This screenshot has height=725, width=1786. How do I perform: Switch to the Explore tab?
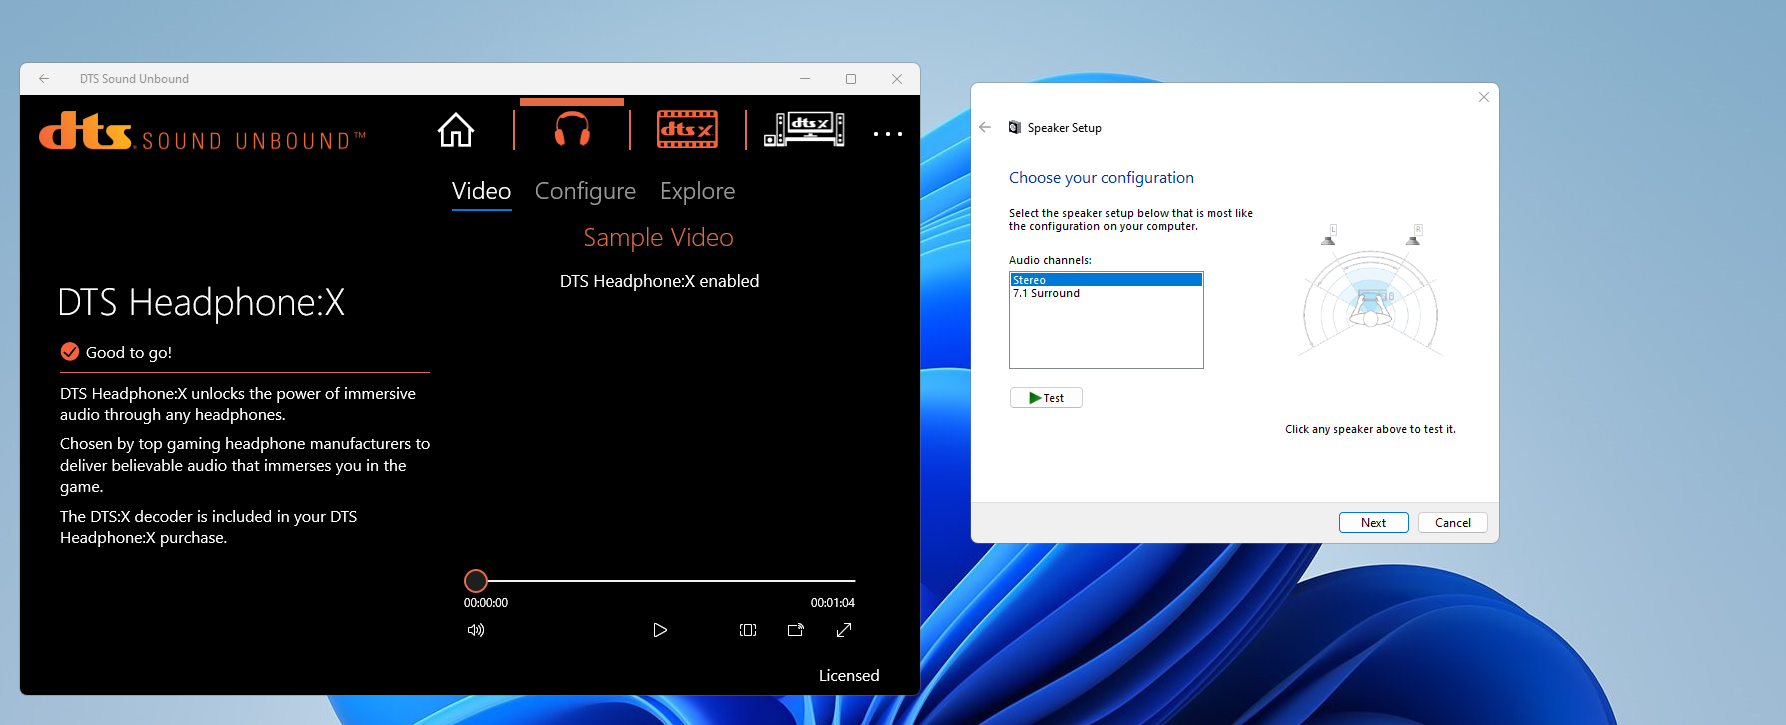pos(697,191)
